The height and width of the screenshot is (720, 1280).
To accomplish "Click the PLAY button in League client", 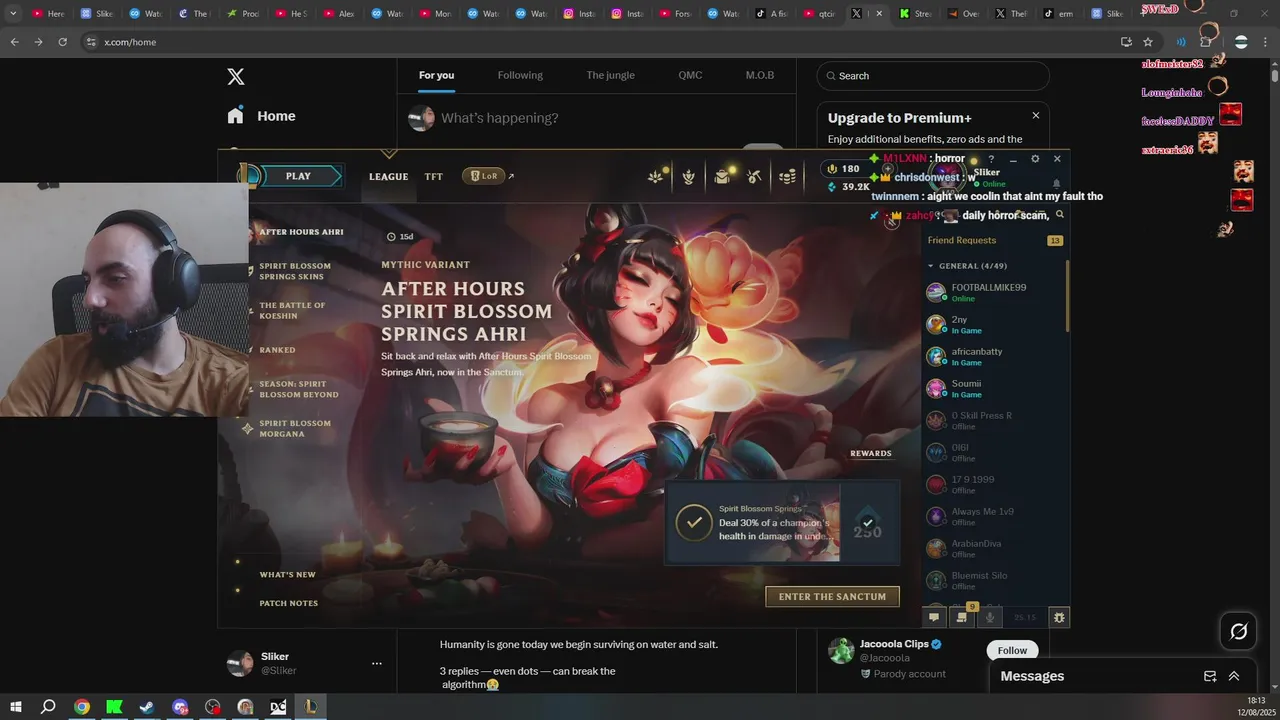I will (298, 176).
